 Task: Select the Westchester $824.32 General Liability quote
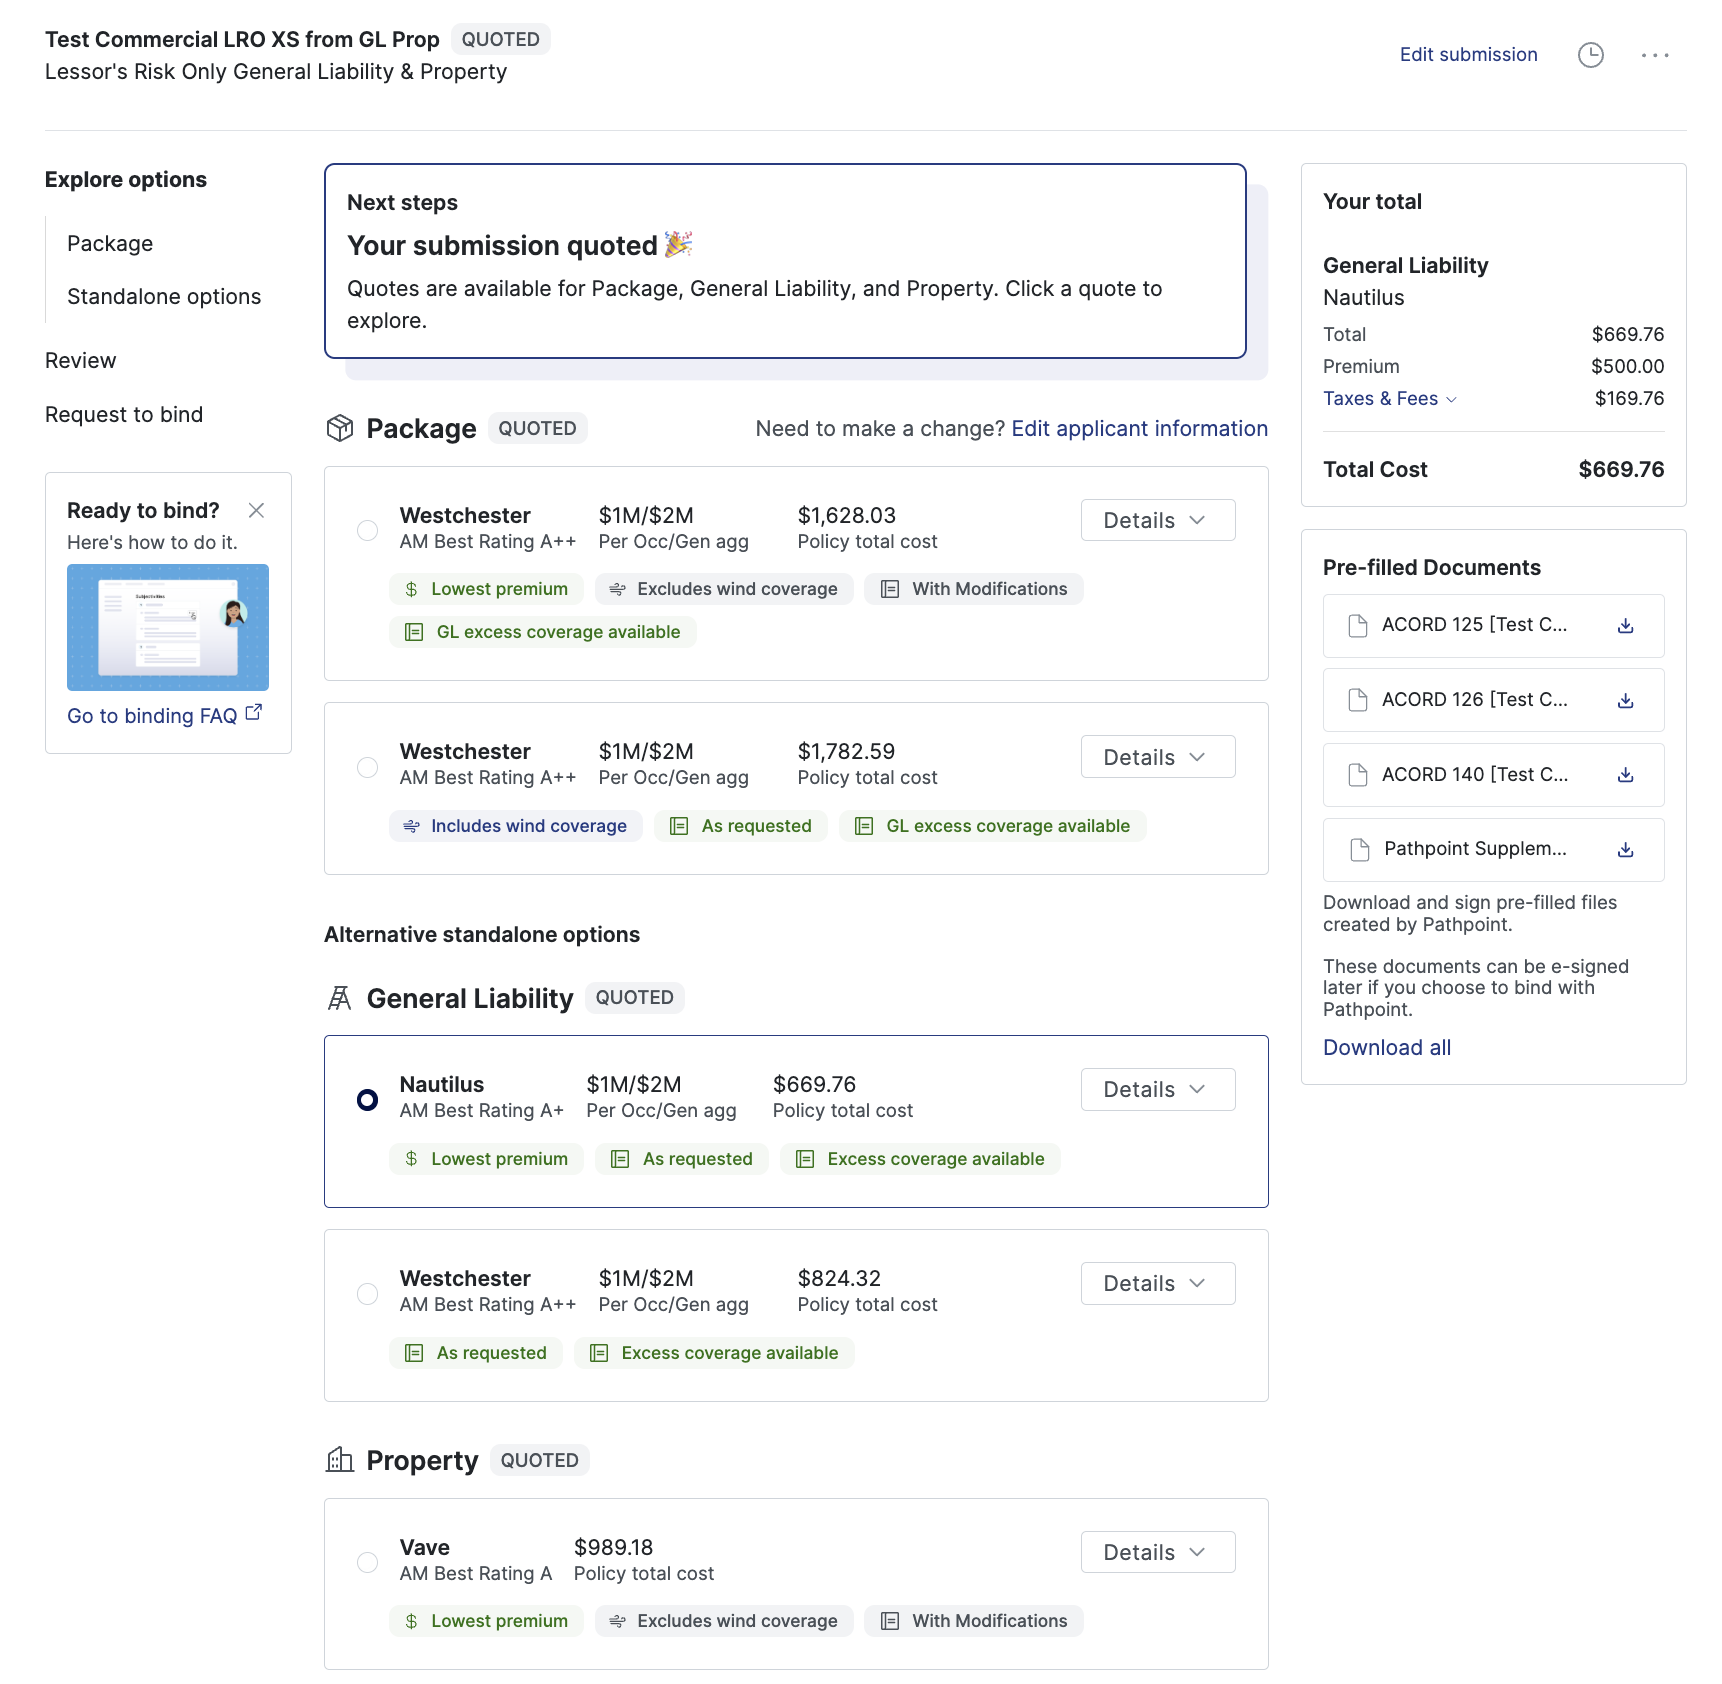[x=368, y=1294]
